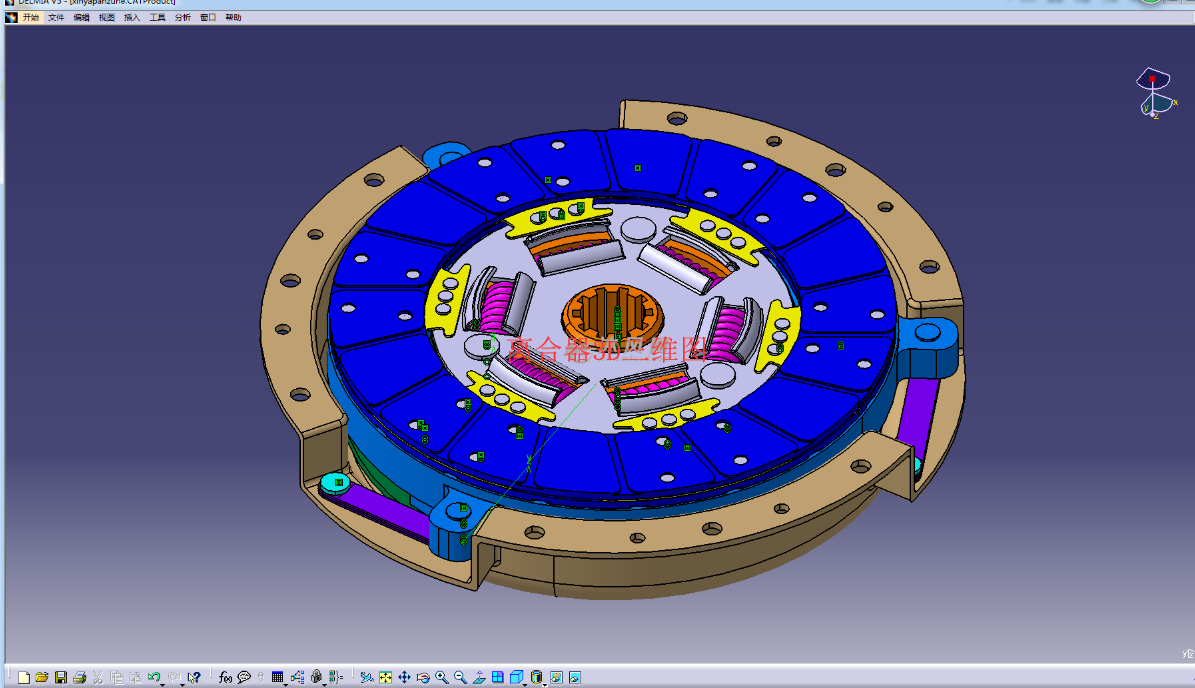The image size is (1195, 688).
Task: Create a multi-view layout
Action: [x=498, y=677]
